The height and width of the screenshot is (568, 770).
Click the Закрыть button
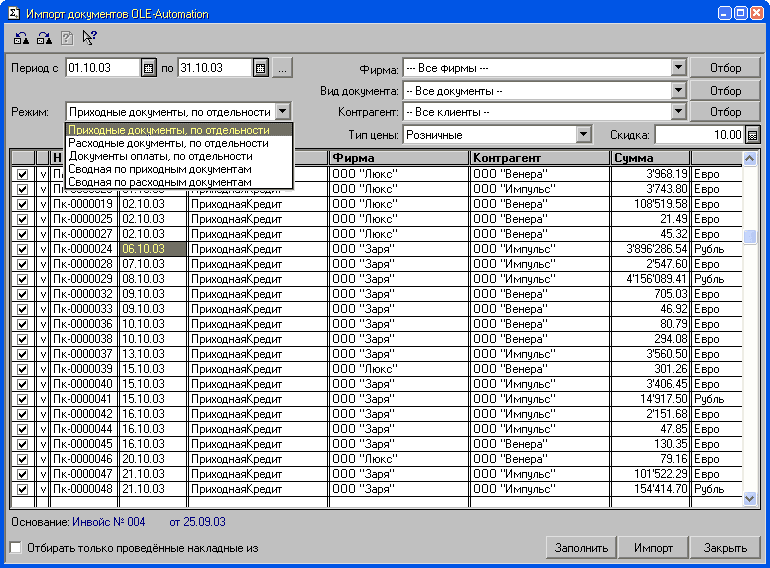(725, 548)
